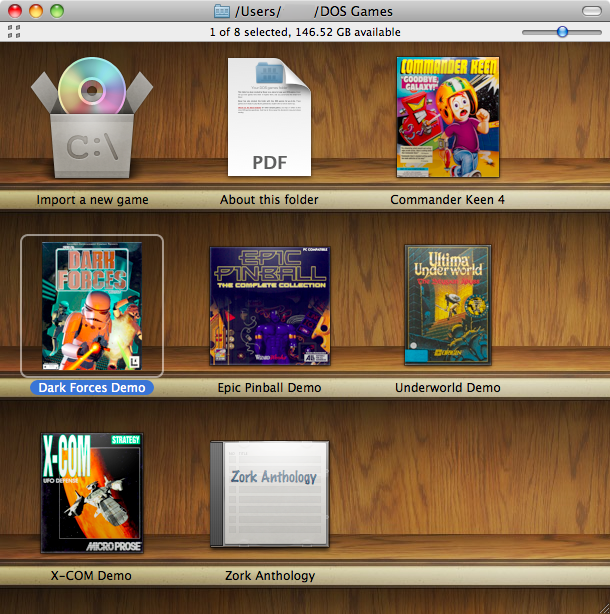Select the Commander Keen 4 box art
Screen dimensions: 610x614
[447, 117]
